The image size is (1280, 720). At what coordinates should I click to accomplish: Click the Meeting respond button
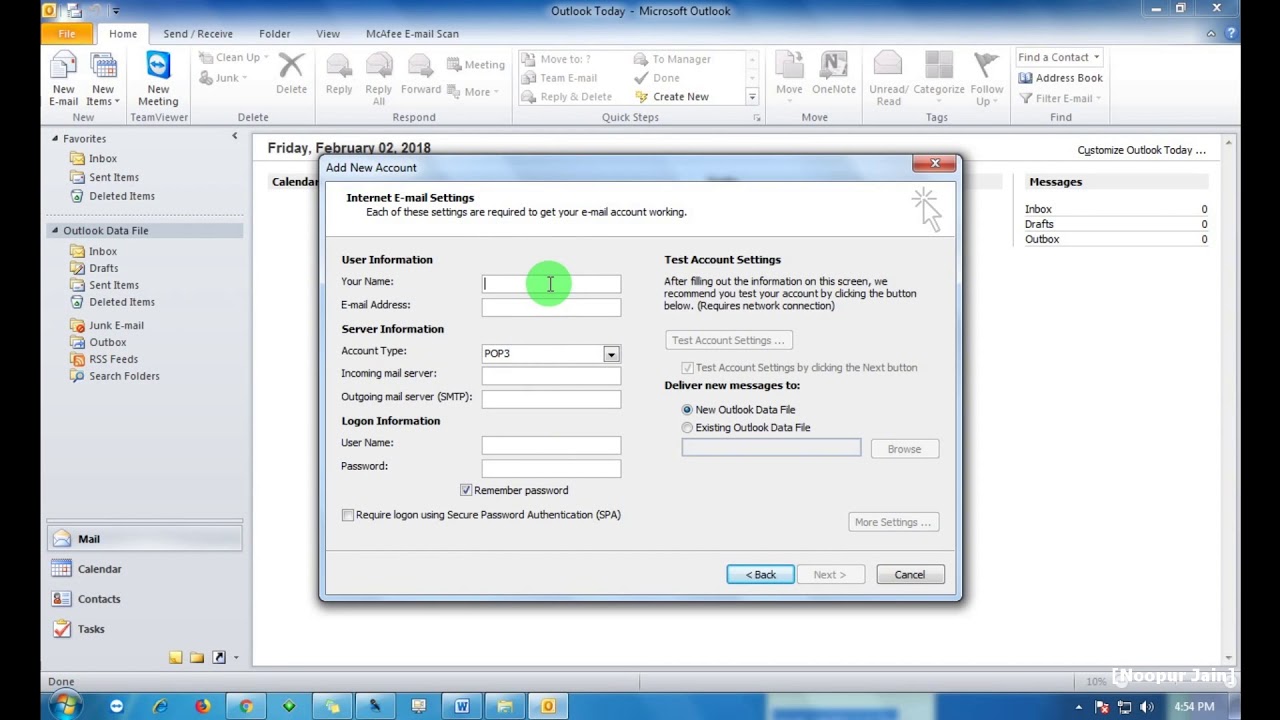[476, 65]
